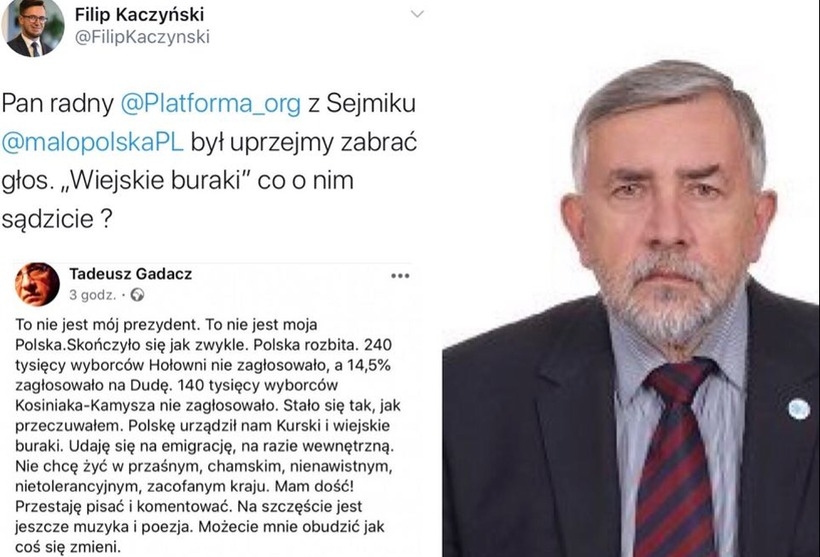Open the @FilipKaczynski handle
Image resolution: width=820 pixels, height=557 pixels.
click(142, 37)
